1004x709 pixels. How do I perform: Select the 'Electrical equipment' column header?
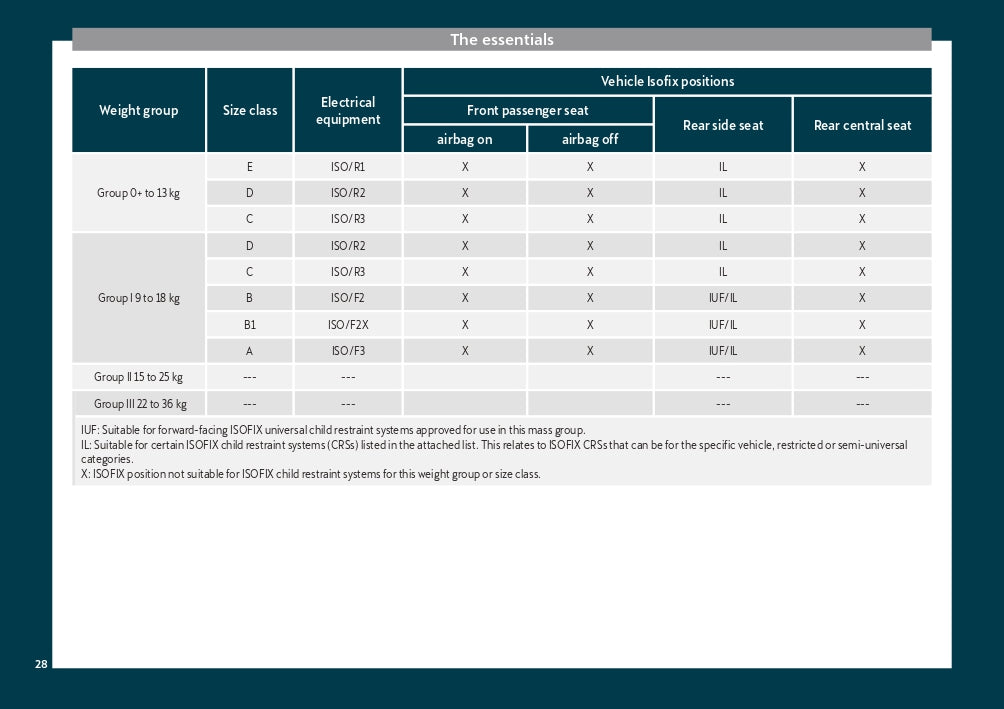click(x=348, y=110)
